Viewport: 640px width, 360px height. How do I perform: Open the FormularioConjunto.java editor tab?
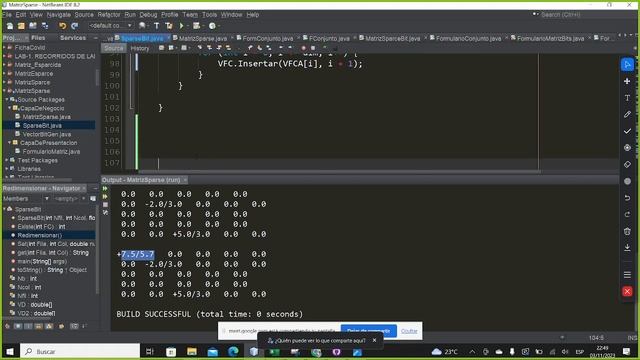coord(468,38)
